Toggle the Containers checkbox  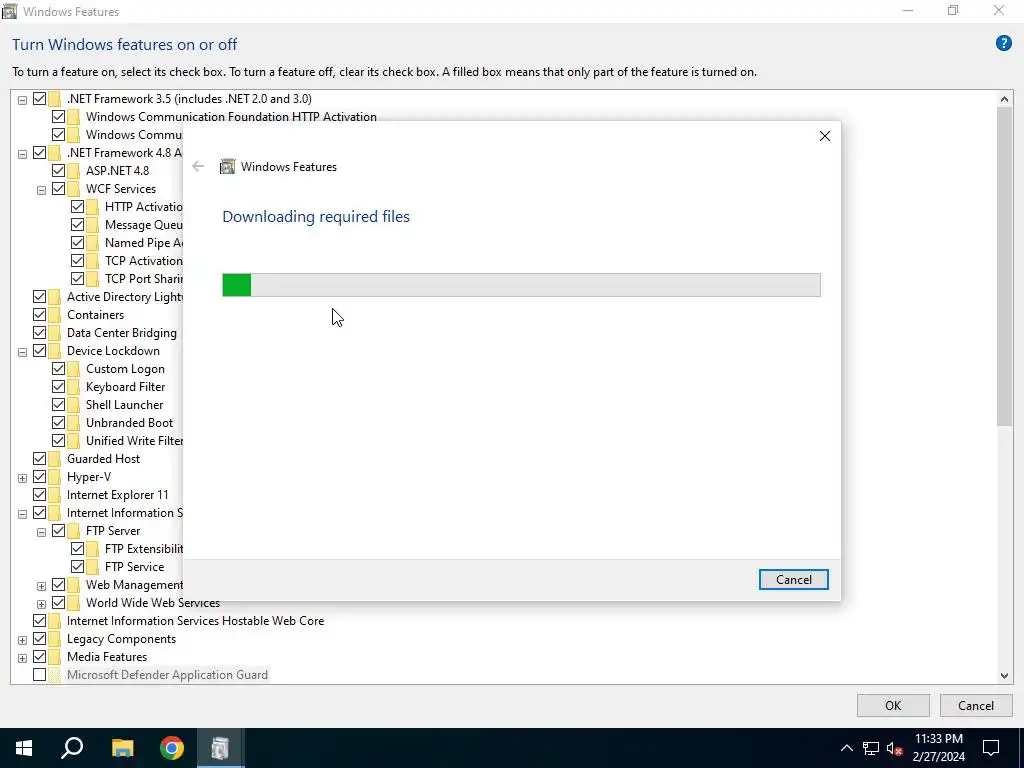[39, 315]
